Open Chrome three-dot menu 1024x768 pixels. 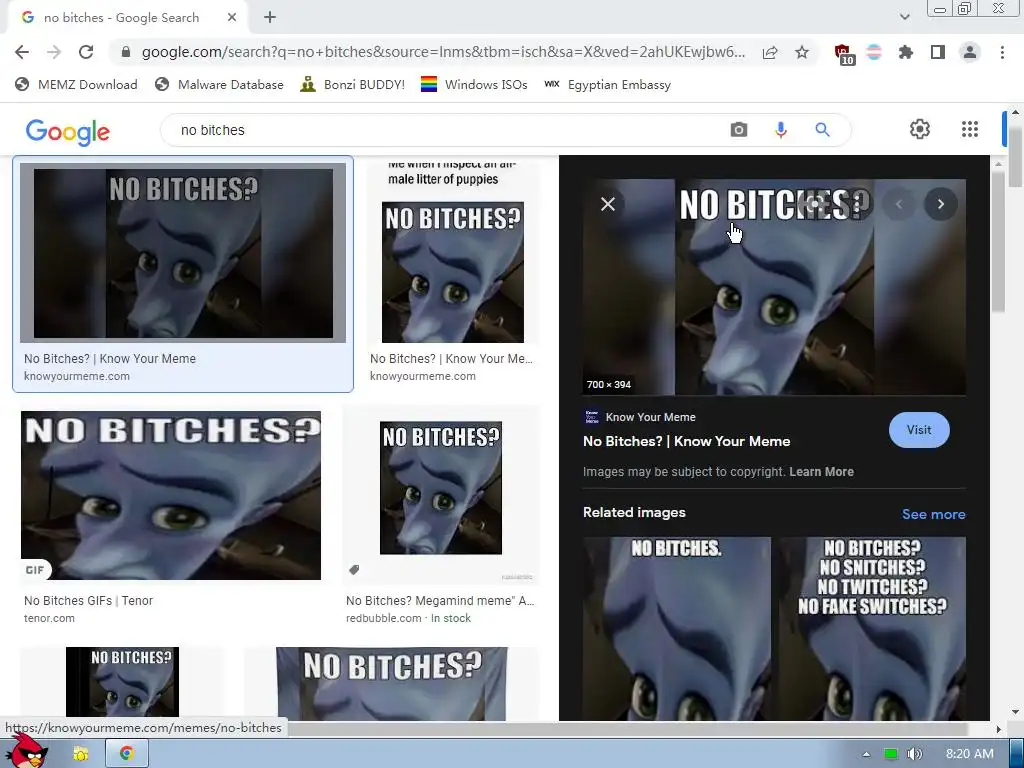tap(1002, 52)
